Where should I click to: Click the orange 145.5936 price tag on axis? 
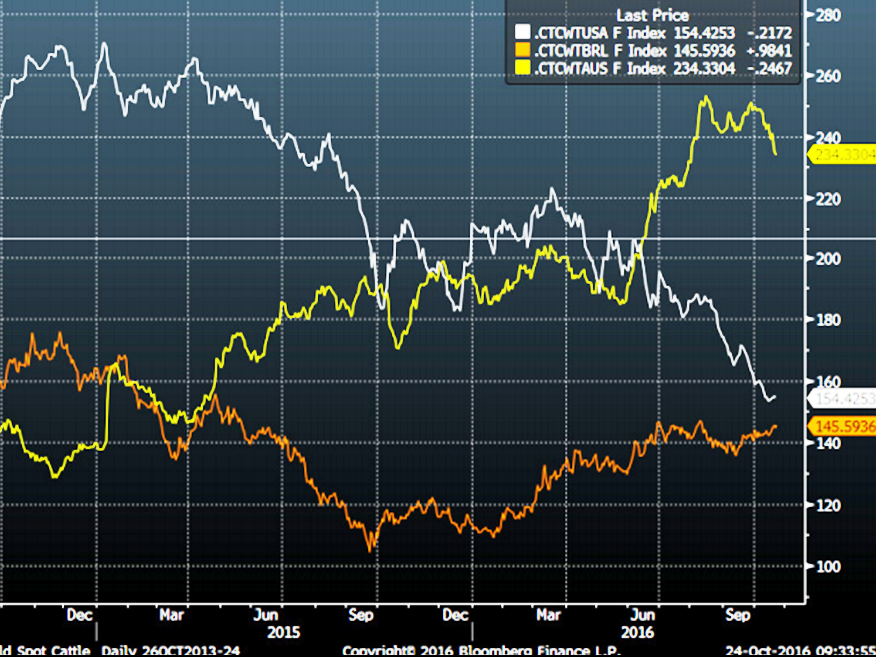point(843,427)
